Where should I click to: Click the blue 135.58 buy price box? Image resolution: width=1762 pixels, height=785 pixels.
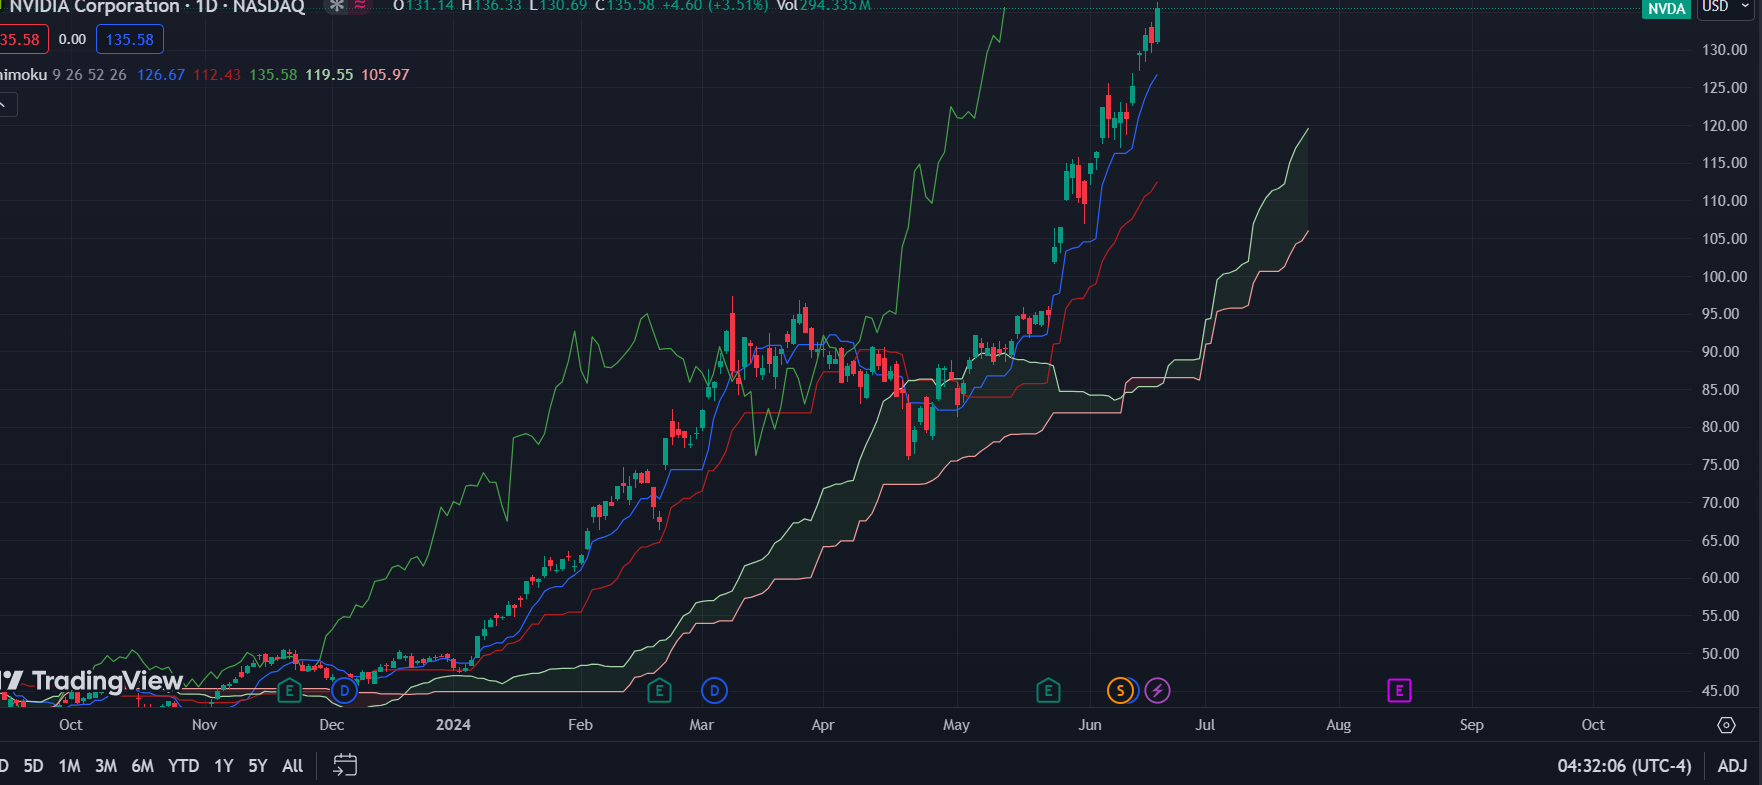pos(130,40)
